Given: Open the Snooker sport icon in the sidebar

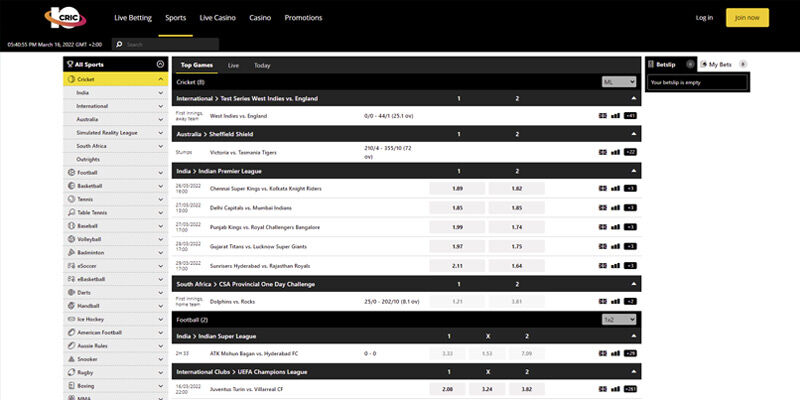Looking at the screenshot, I should [x=71, y=359].
